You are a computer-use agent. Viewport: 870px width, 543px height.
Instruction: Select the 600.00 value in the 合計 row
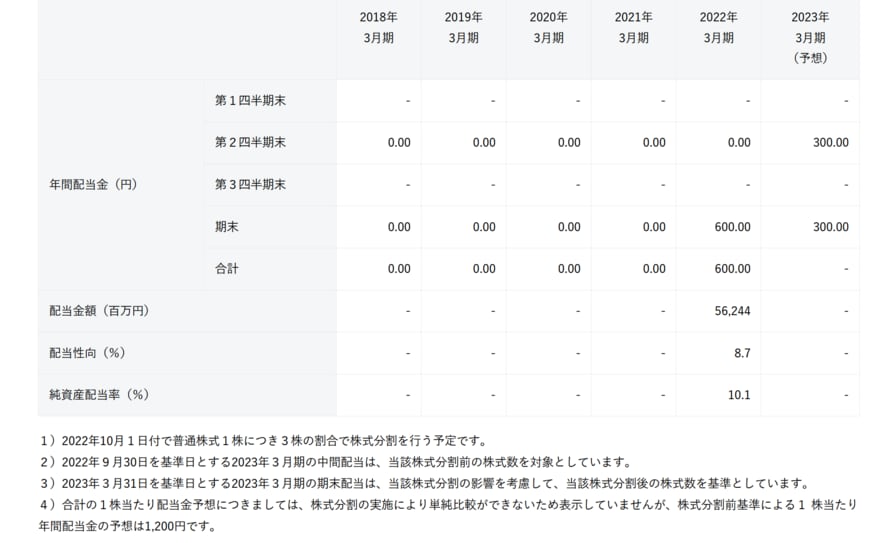(731, 269)
